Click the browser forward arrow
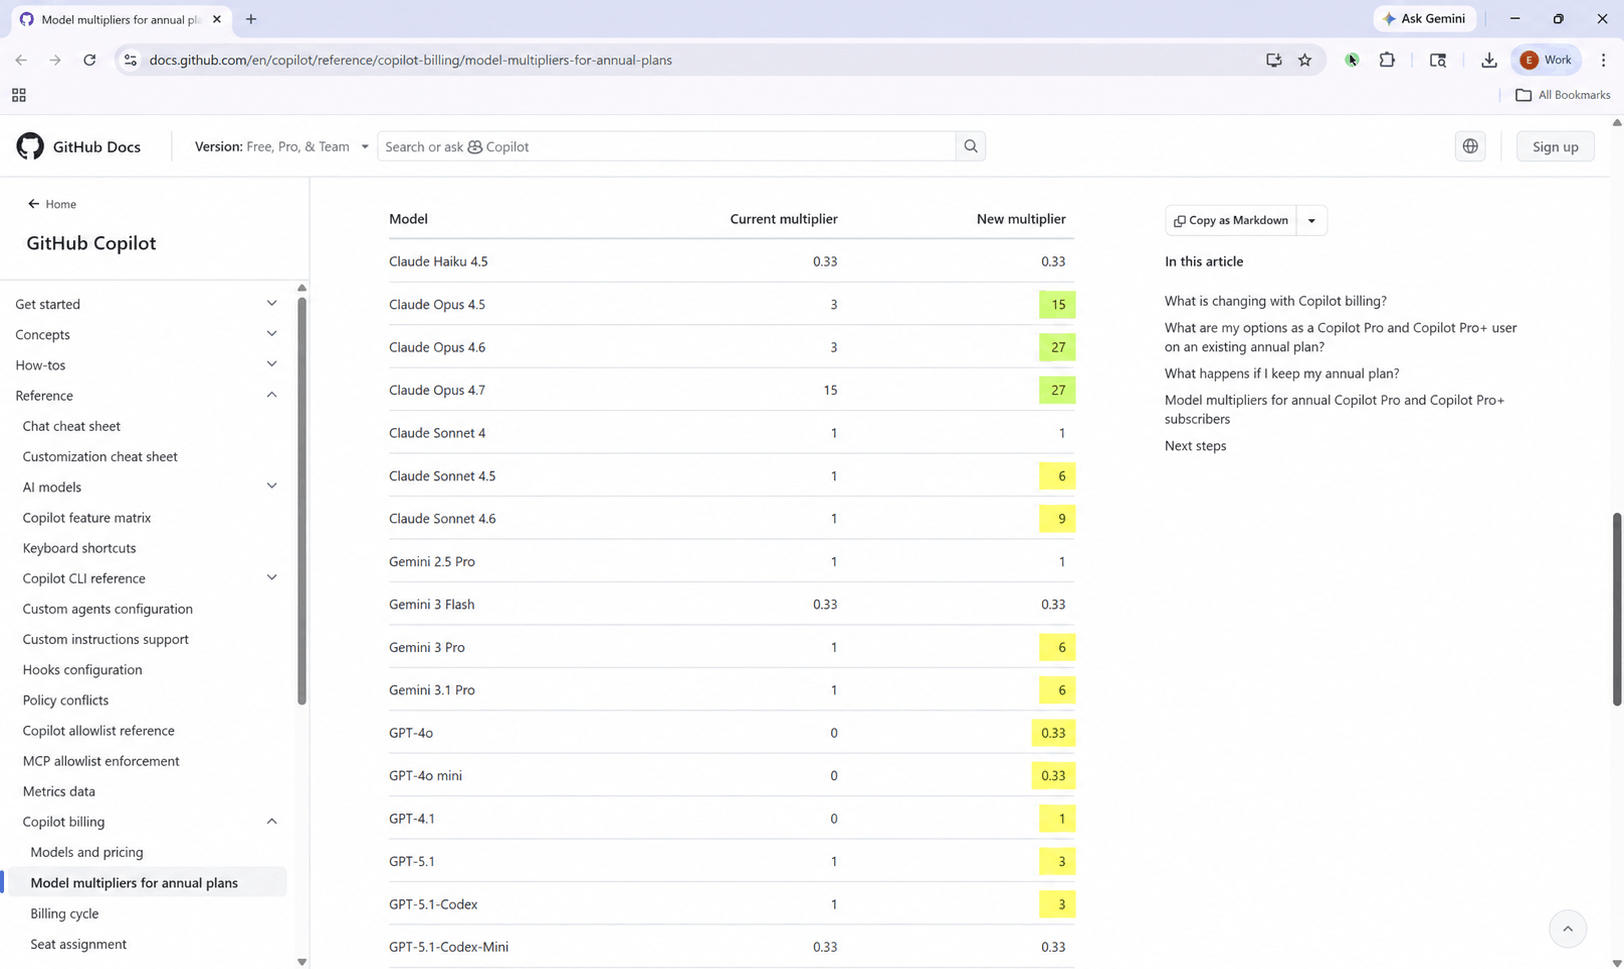1624x969 pixels. 55,60
